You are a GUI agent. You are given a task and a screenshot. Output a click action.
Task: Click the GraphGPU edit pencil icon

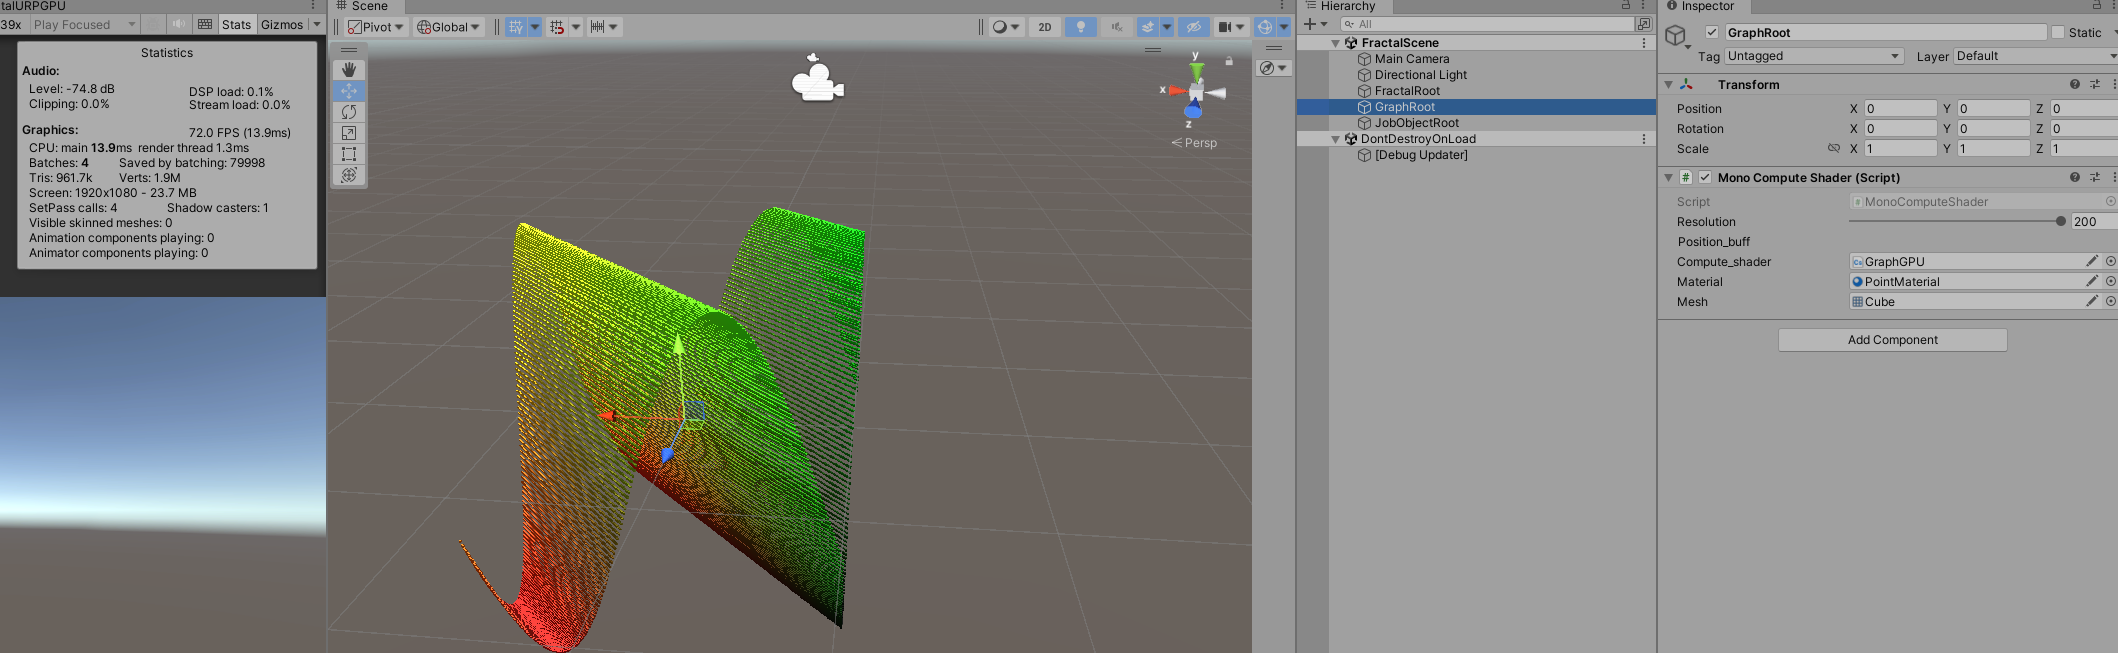tap(2091, 261)
